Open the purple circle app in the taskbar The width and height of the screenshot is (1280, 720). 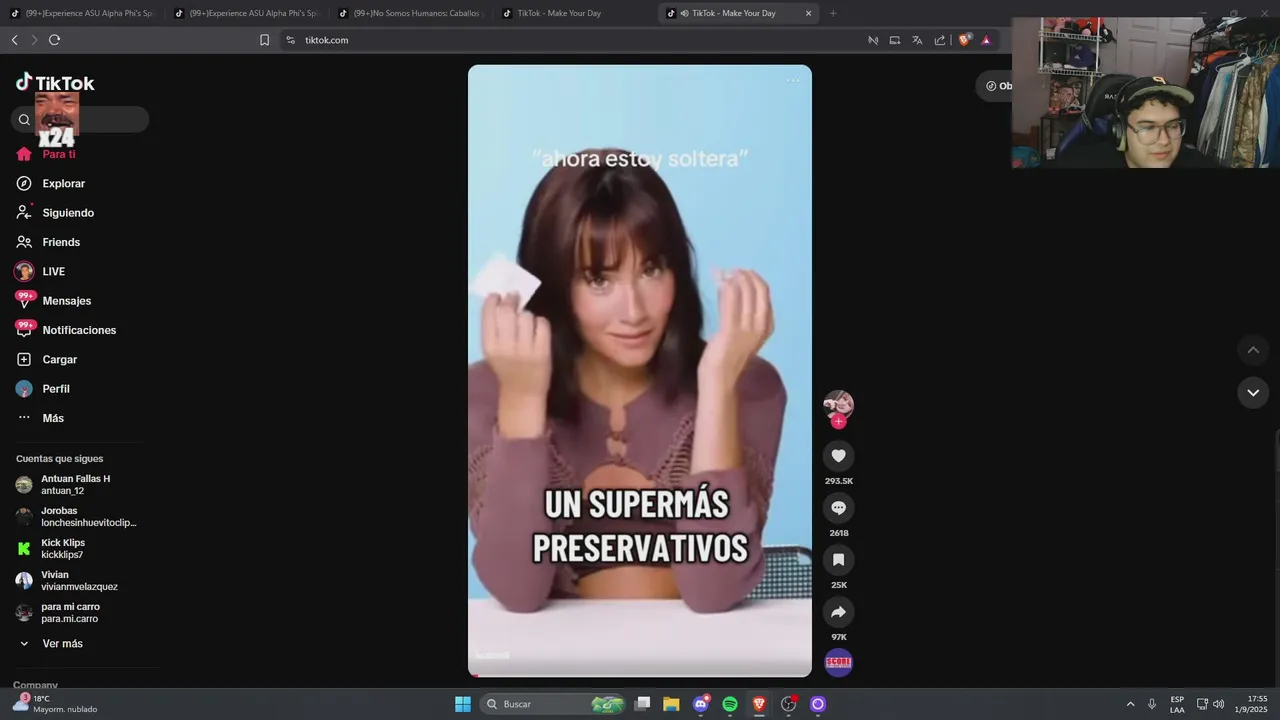pos(817,704)
